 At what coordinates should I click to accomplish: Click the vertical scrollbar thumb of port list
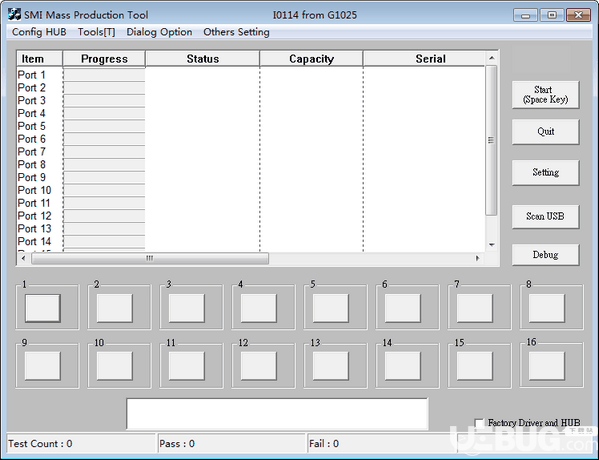coord(491,140)
